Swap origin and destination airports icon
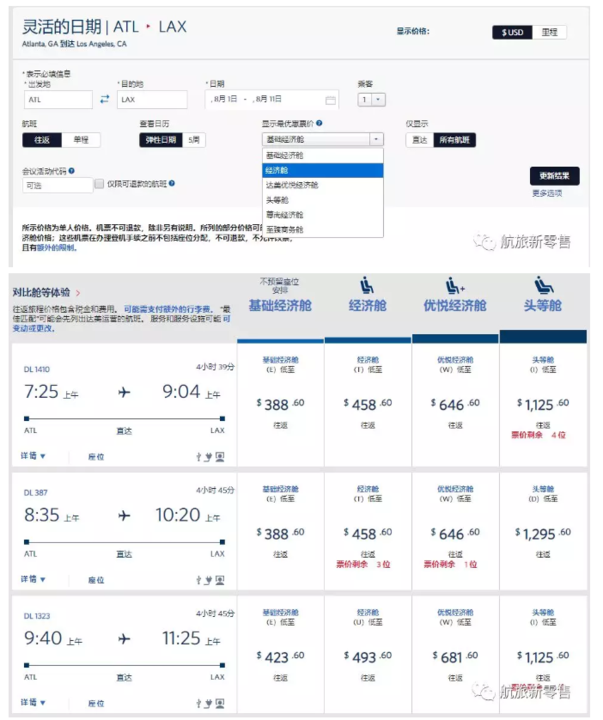Image resolution: width=603 pixels, height=720 pixels. coord(105,99)
